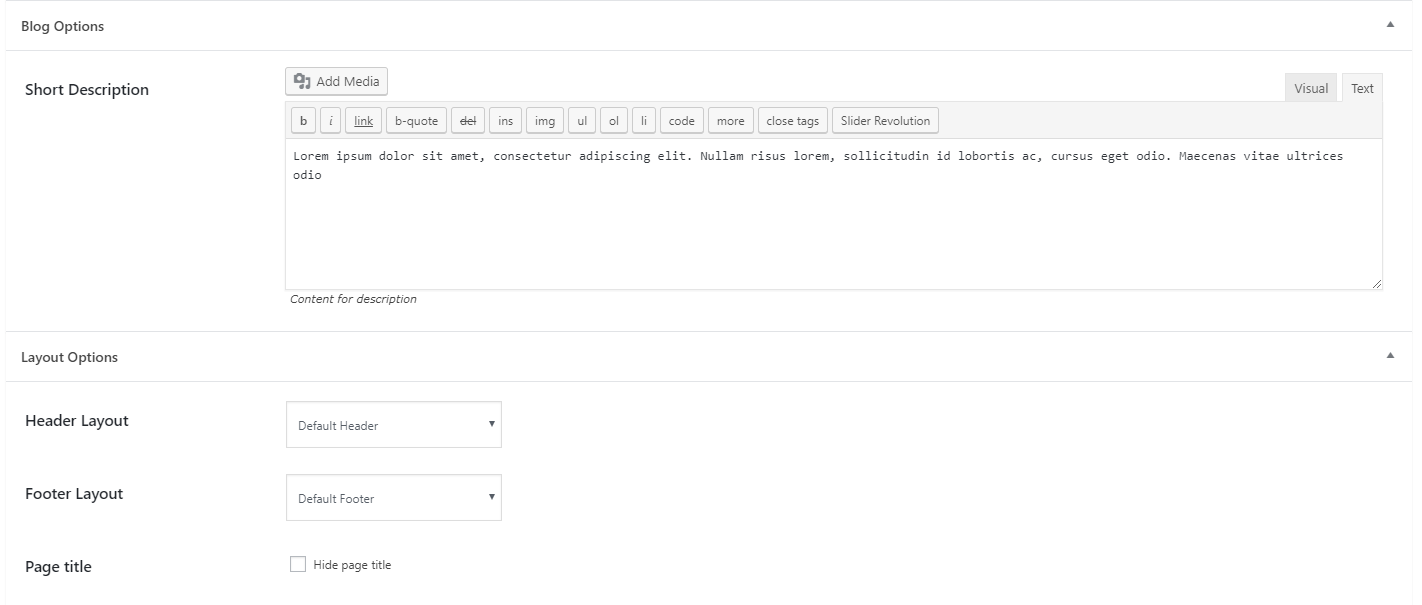Image resolution: width=1422 pixels, height=605 pixels.
Task: Open the Slider Revolution button
Action: (x=885, y=121)
